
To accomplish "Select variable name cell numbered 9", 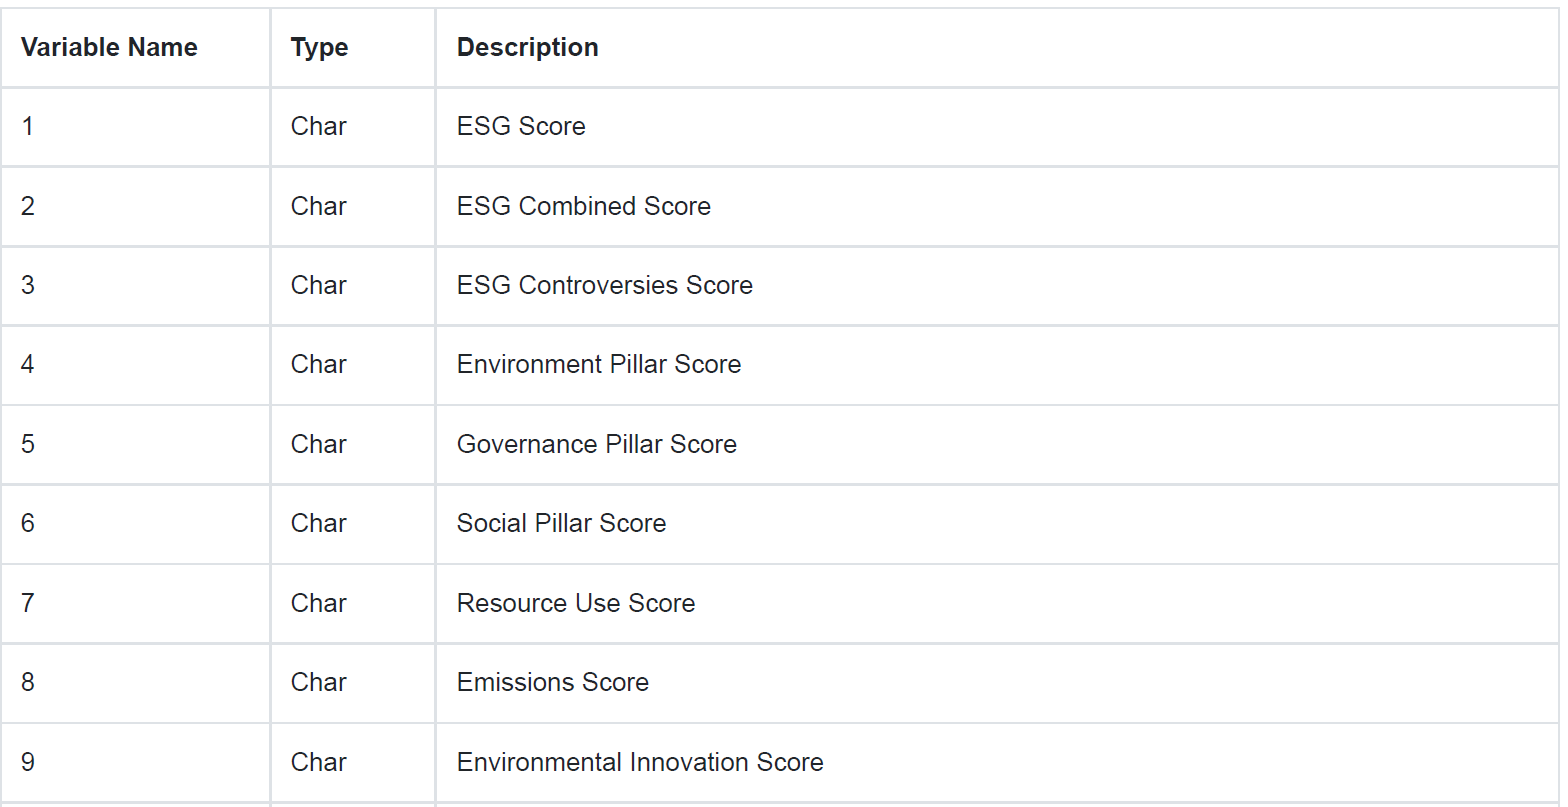I will click(x=28, y=762).
